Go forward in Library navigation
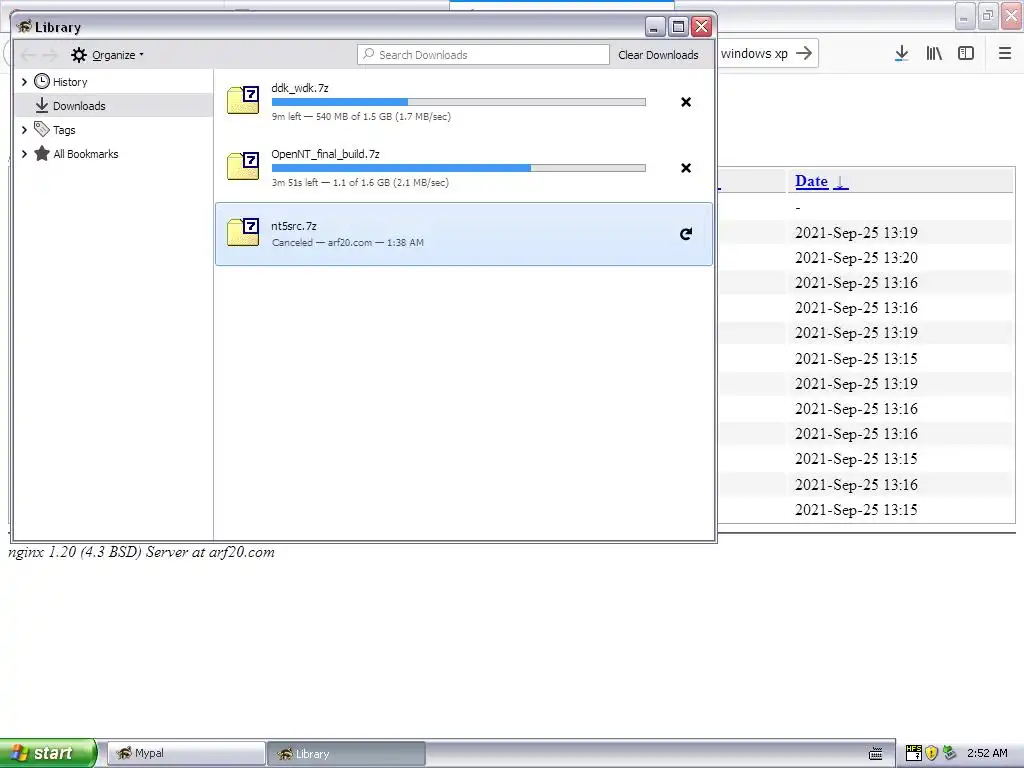 click(x=50, y=55)
